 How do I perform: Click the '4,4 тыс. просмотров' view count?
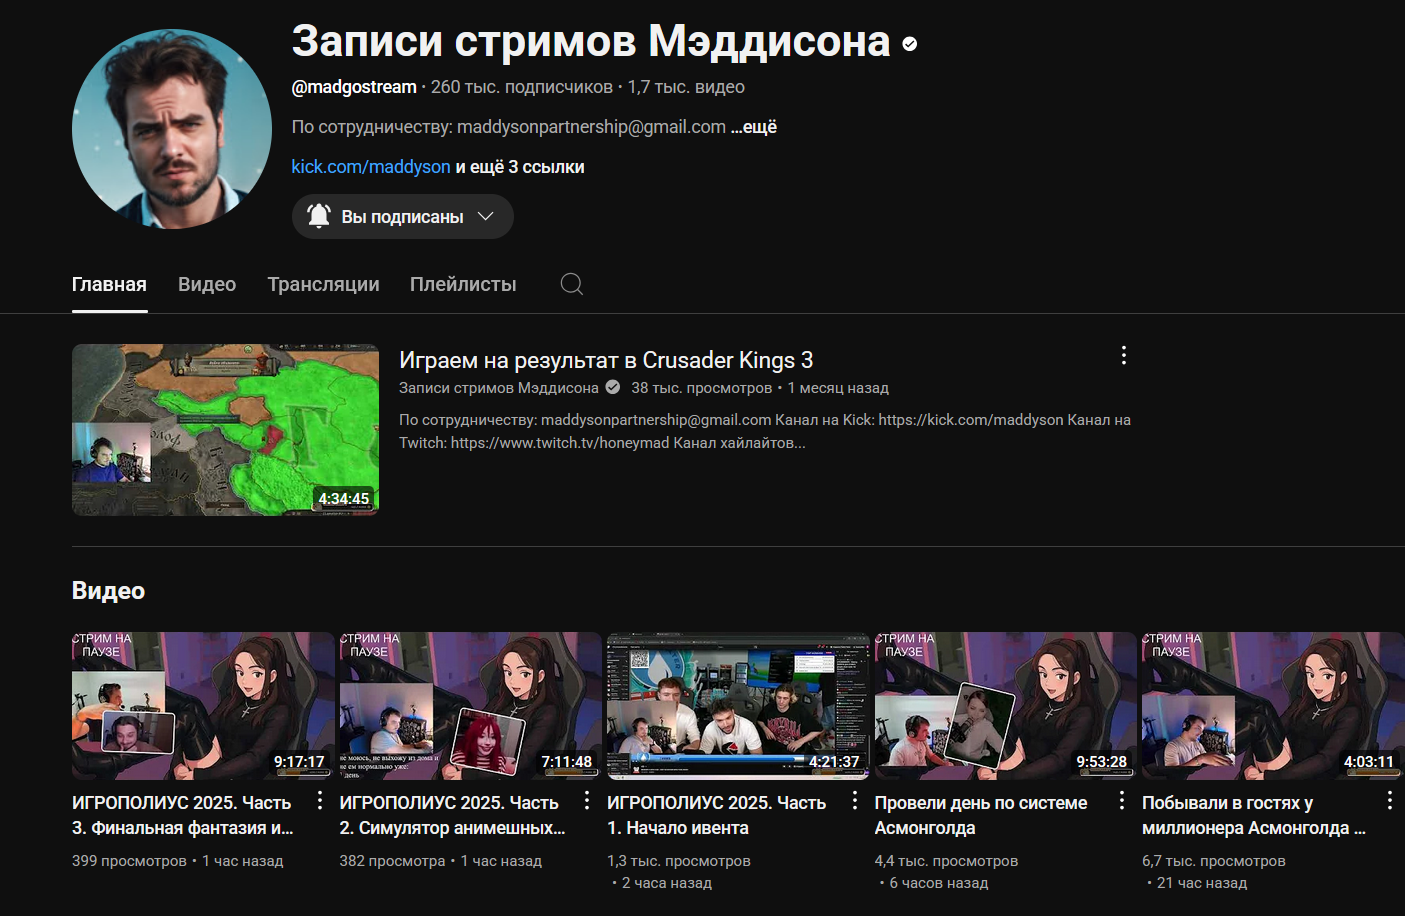pyautogui.click(x=947, y=861)
